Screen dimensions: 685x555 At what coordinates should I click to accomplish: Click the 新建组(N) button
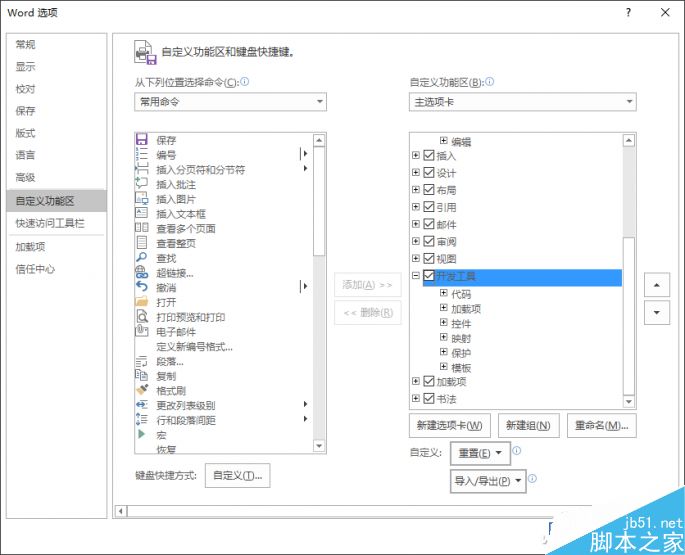(529, 425)
